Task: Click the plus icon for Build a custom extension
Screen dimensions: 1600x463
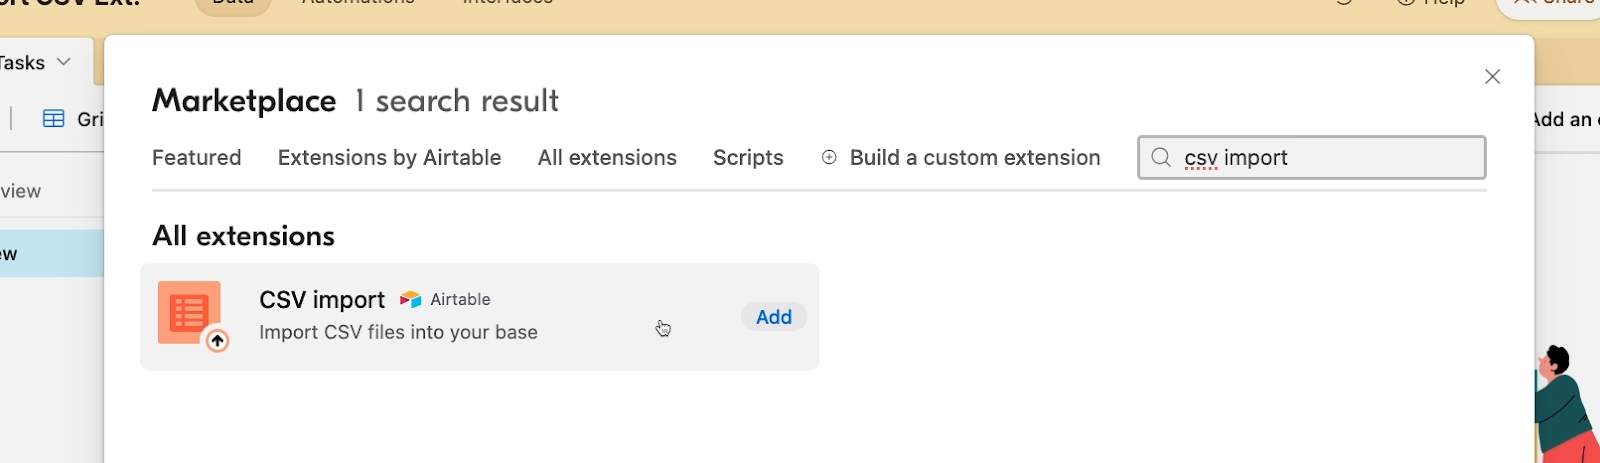Action: point(829,157)
